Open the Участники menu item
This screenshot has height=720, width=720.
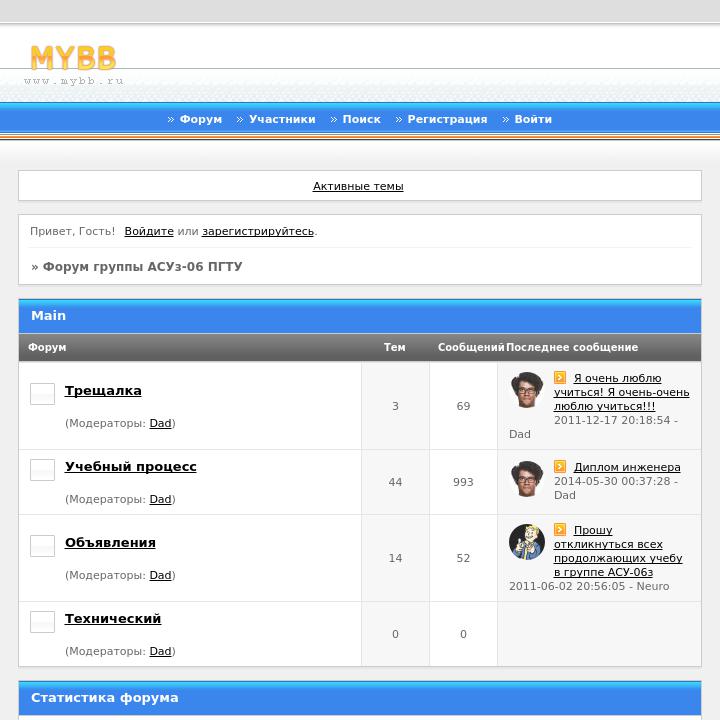tap(282, 119)
